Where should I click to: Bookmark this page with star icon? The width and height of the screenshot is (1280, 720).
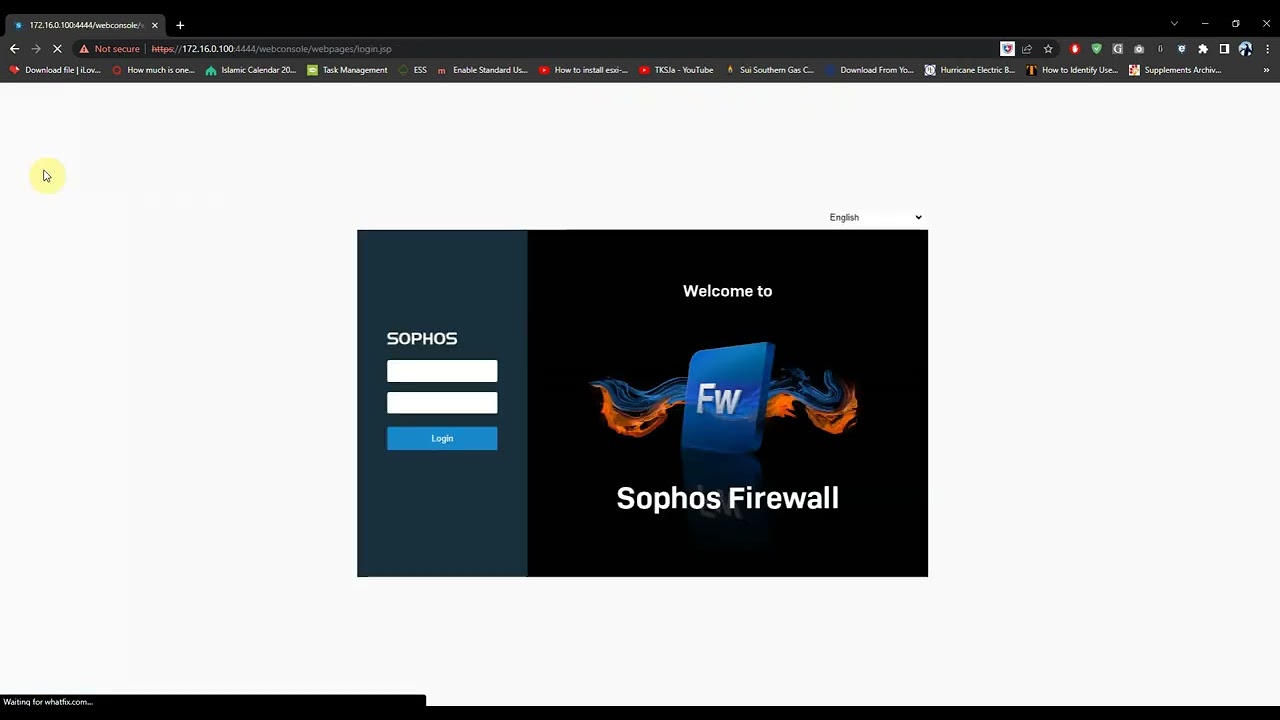click(x=1048, y=49)
